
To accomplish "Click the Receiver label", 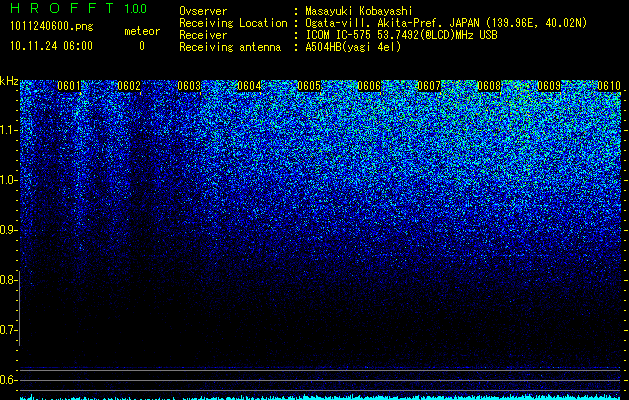I will tap(203, 35).
